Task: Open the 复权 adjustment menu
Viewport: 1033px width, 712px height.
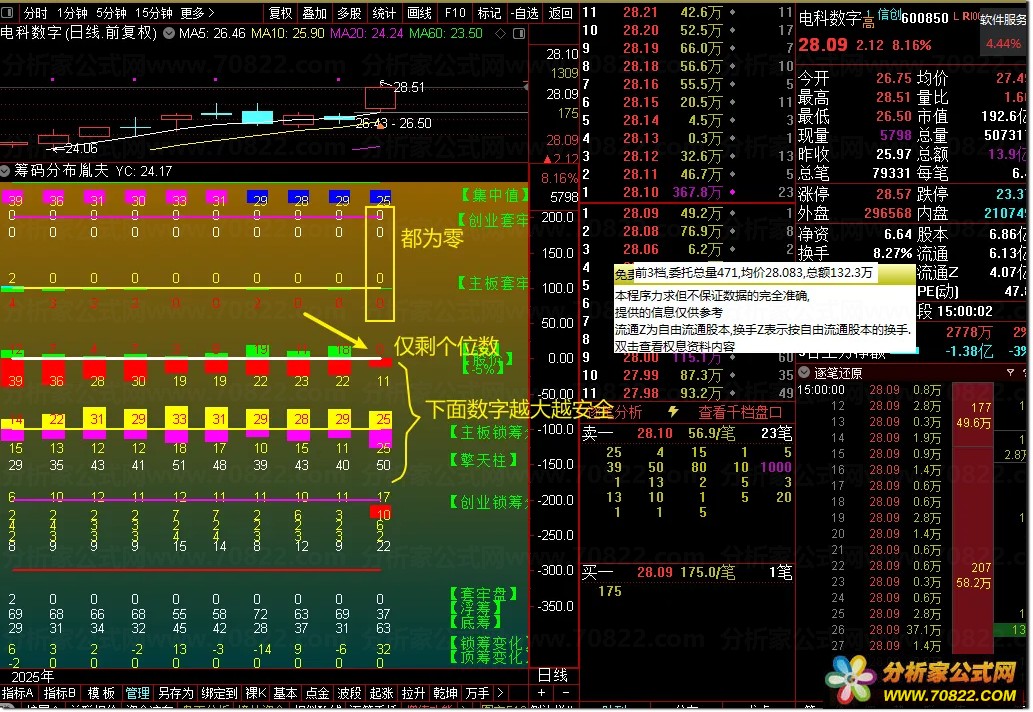Action: pyautogui.click(x=280, y=13)
